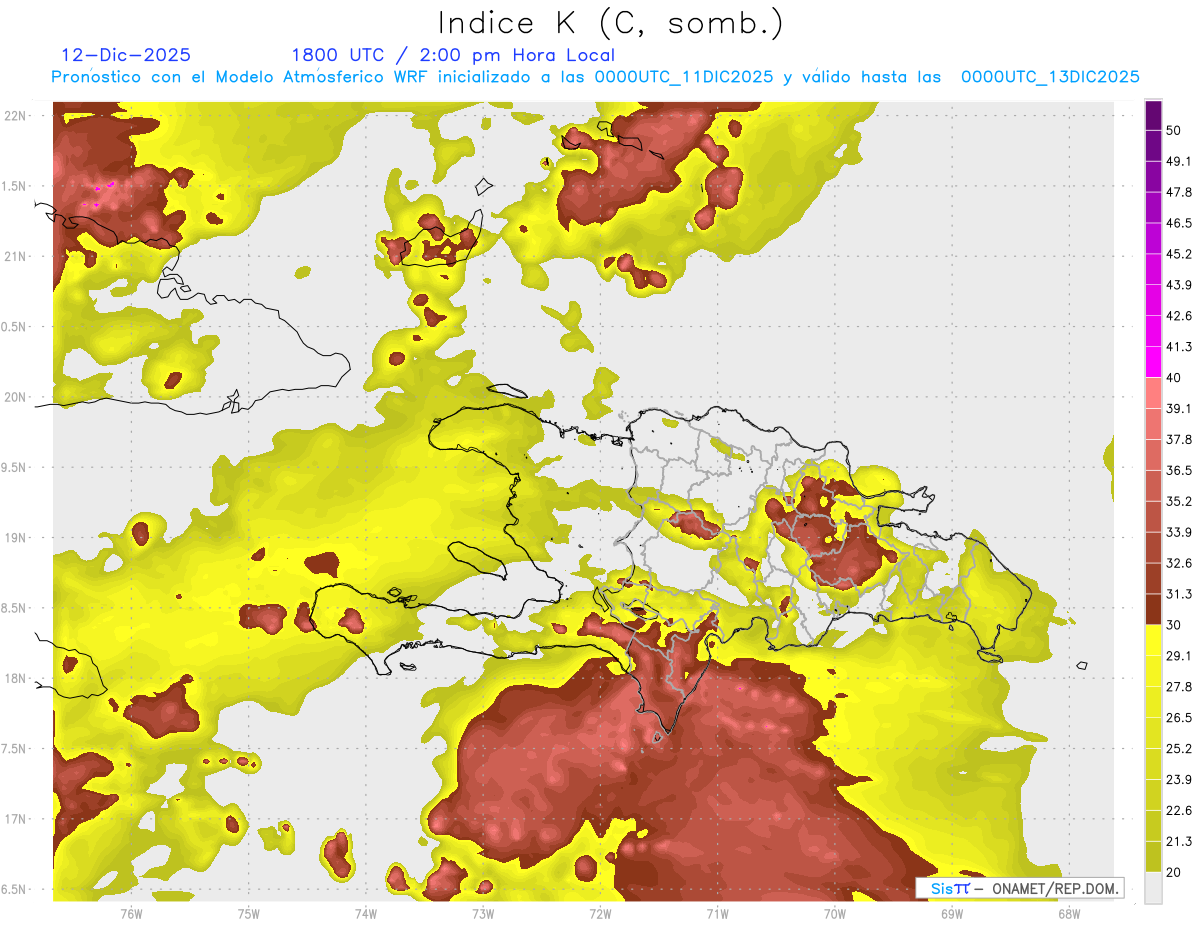Image resolution: width=1200 pixels, height=927 pixels.
Task: Pick the light gray legend swatch below 20
Action: point(1153,887)
